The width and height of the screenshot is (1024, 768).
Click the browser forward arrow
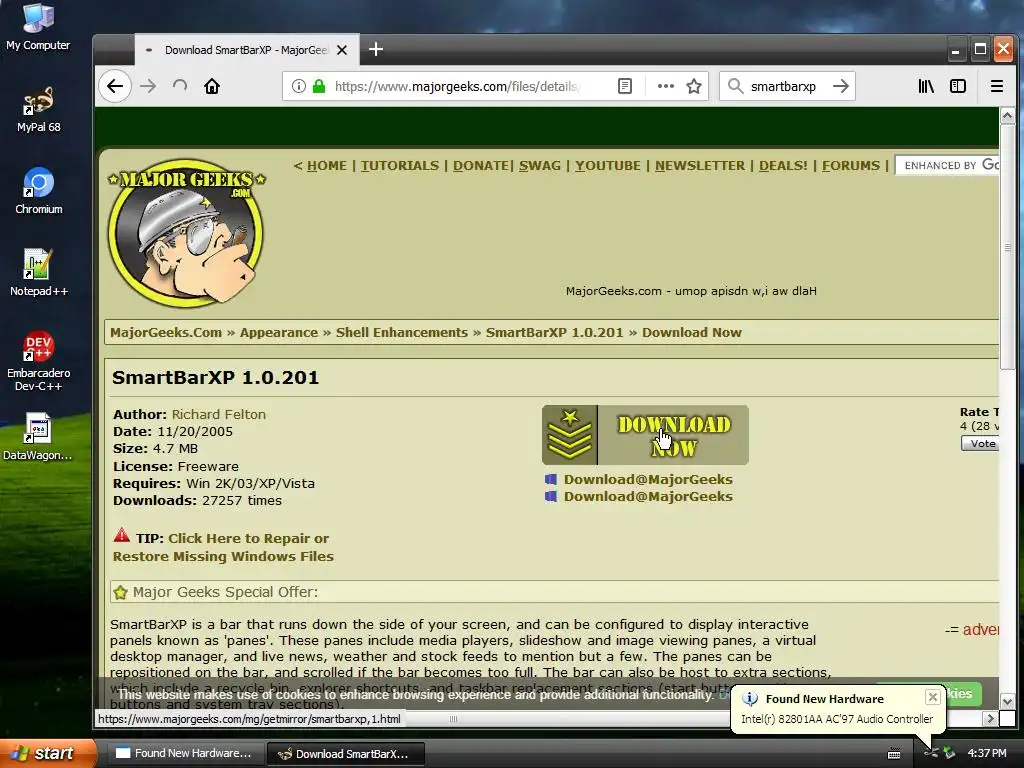tap(148, 86)
